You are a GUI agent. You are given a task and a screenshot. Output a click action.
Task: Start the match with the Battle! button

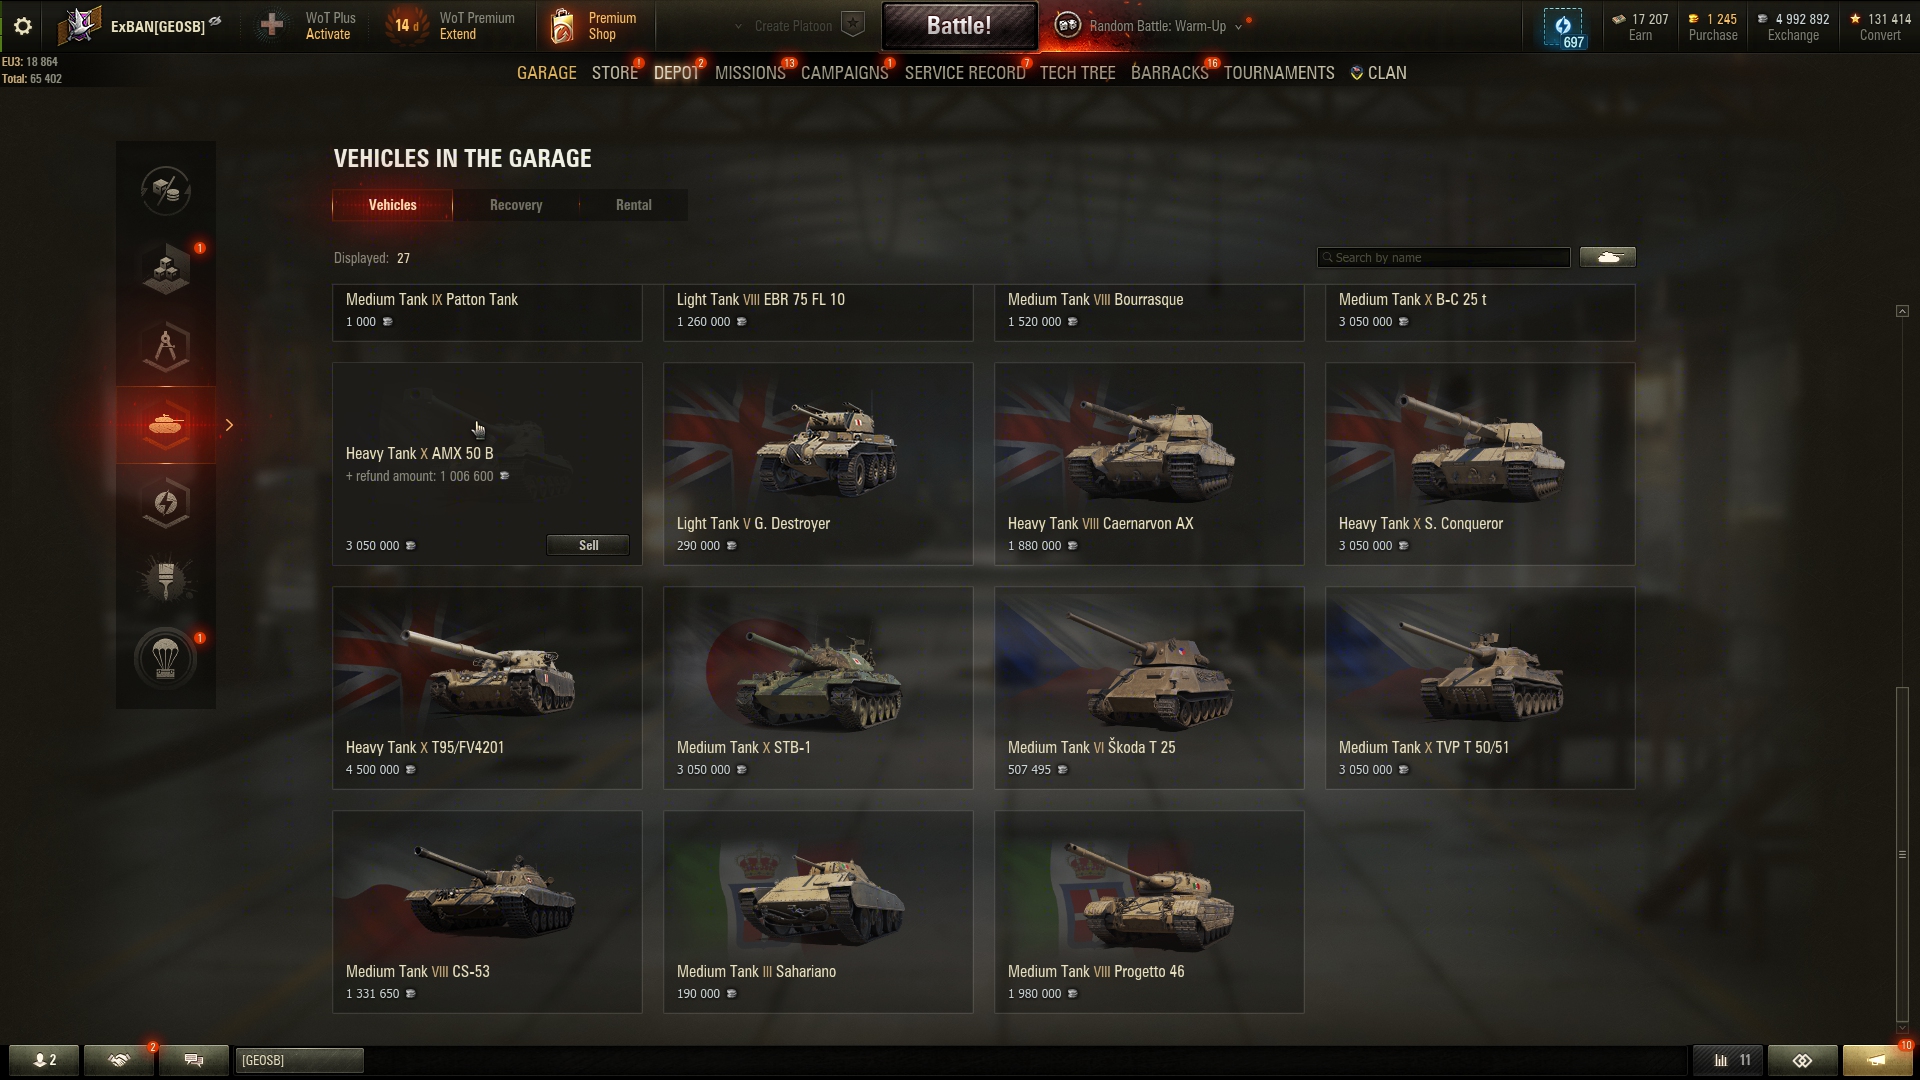click(959, 26)
